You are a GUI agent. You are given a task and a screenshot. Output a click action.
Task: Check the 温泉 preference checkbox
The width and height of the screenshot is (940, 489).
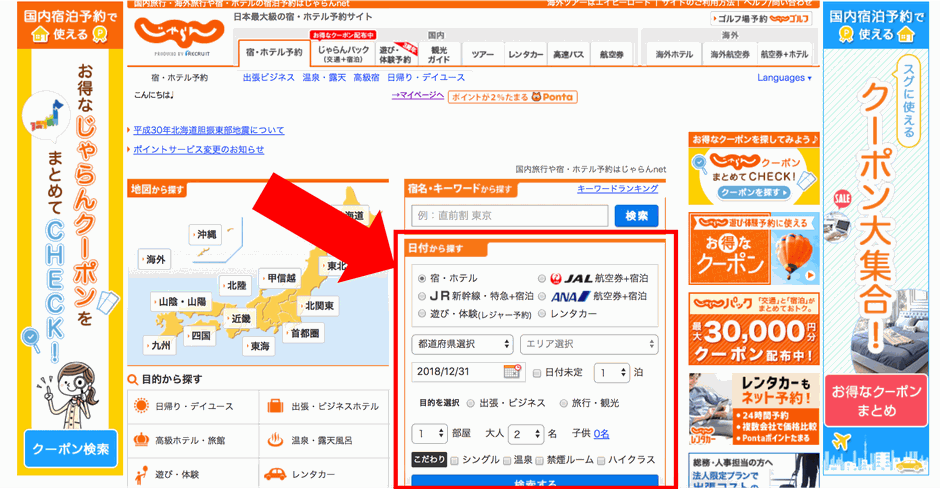(507, 460)
